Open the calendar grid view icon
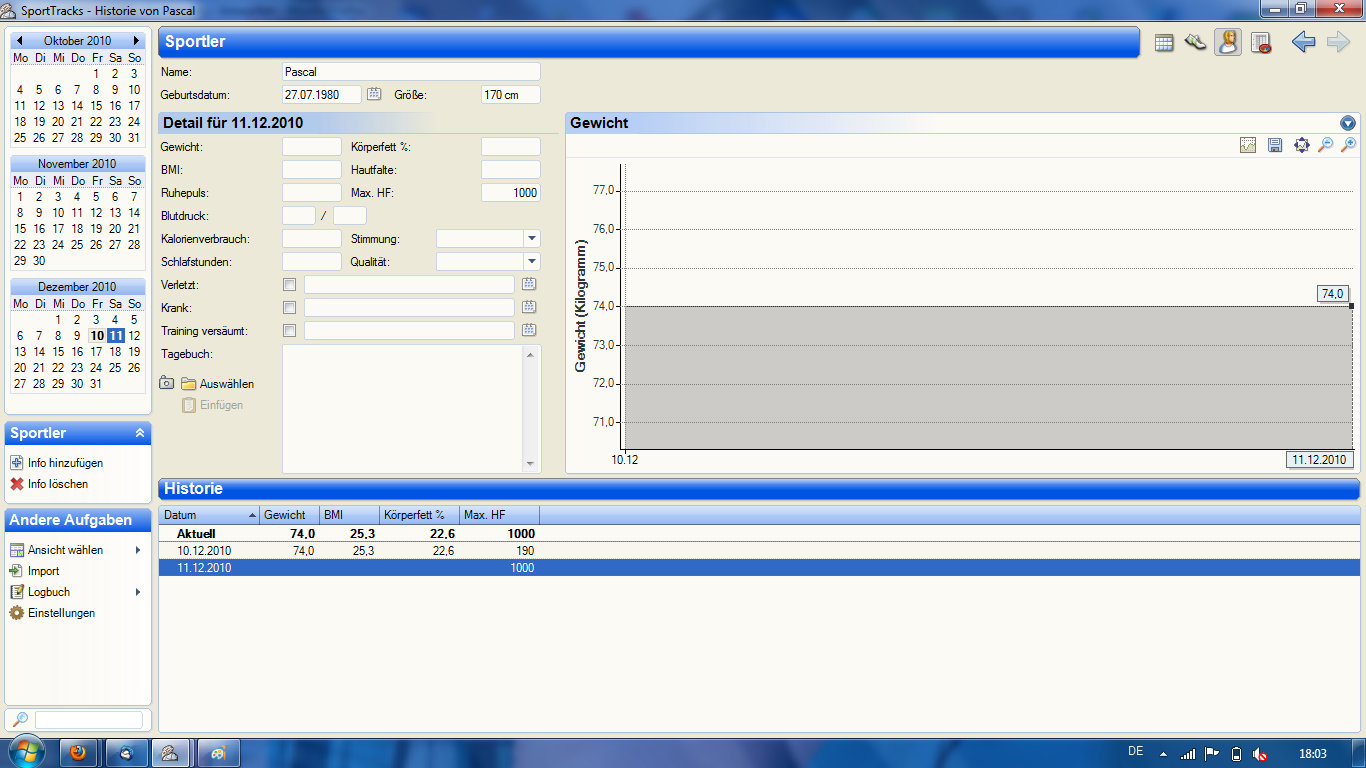The height and width of the screenshot is (768, 1366). pos(1164,43)
